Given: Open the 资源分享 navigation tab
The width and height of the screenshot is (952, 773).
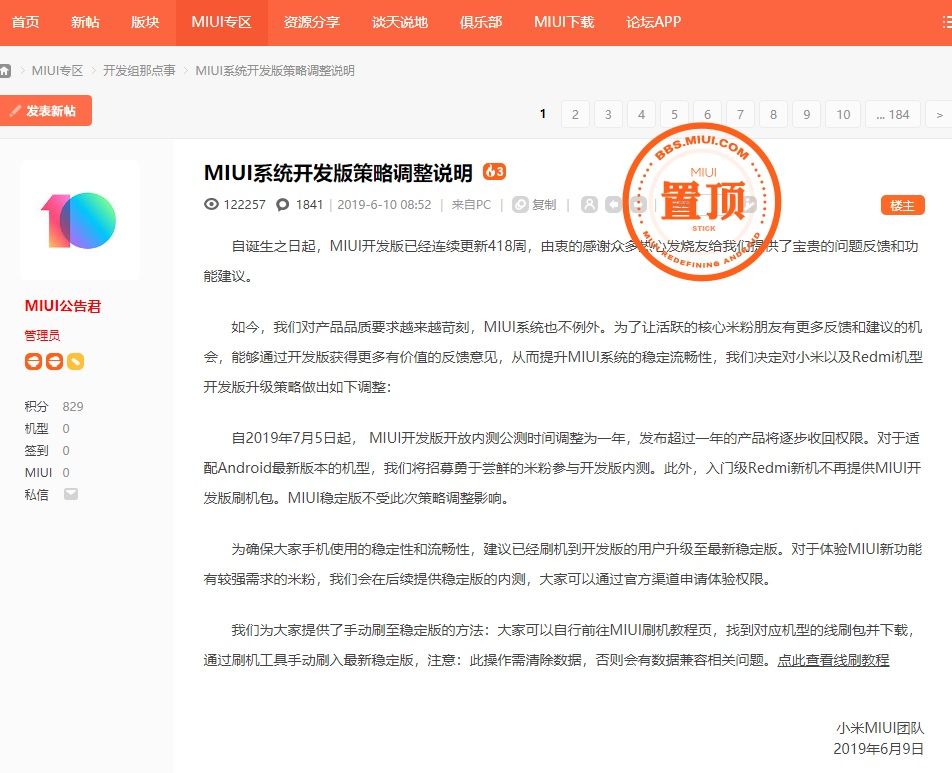Looking at the screenshot, I should 311,22.
